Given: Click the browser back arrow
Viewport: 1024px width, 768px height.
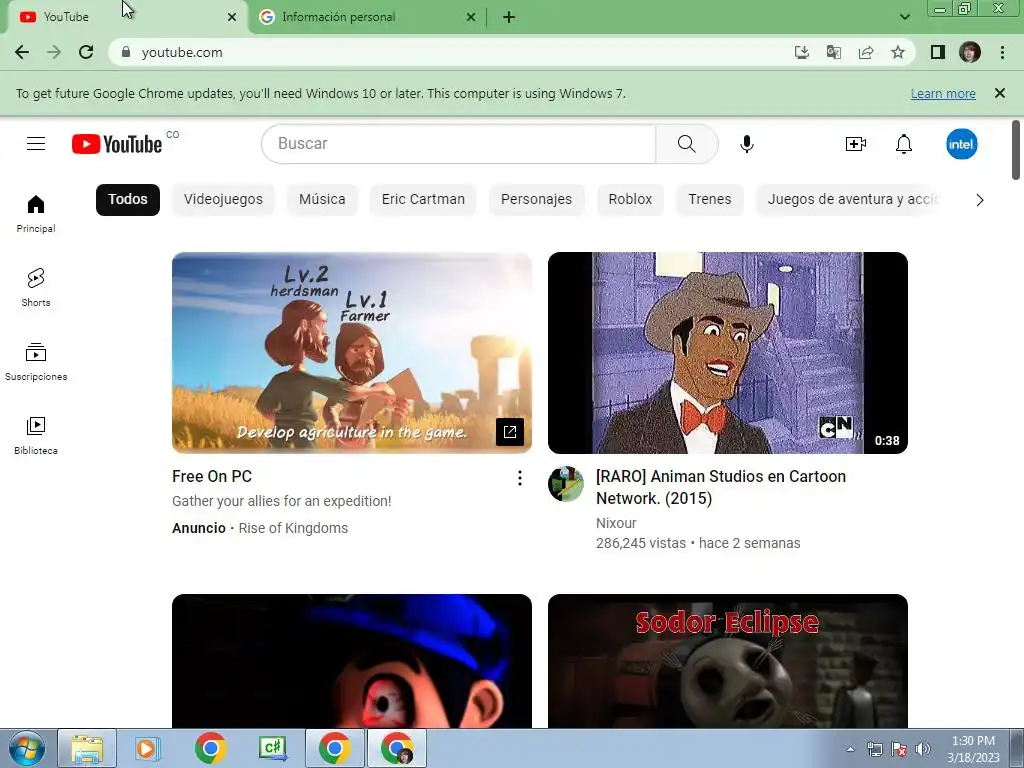Looking at the screenshot, I should (22, 52).
